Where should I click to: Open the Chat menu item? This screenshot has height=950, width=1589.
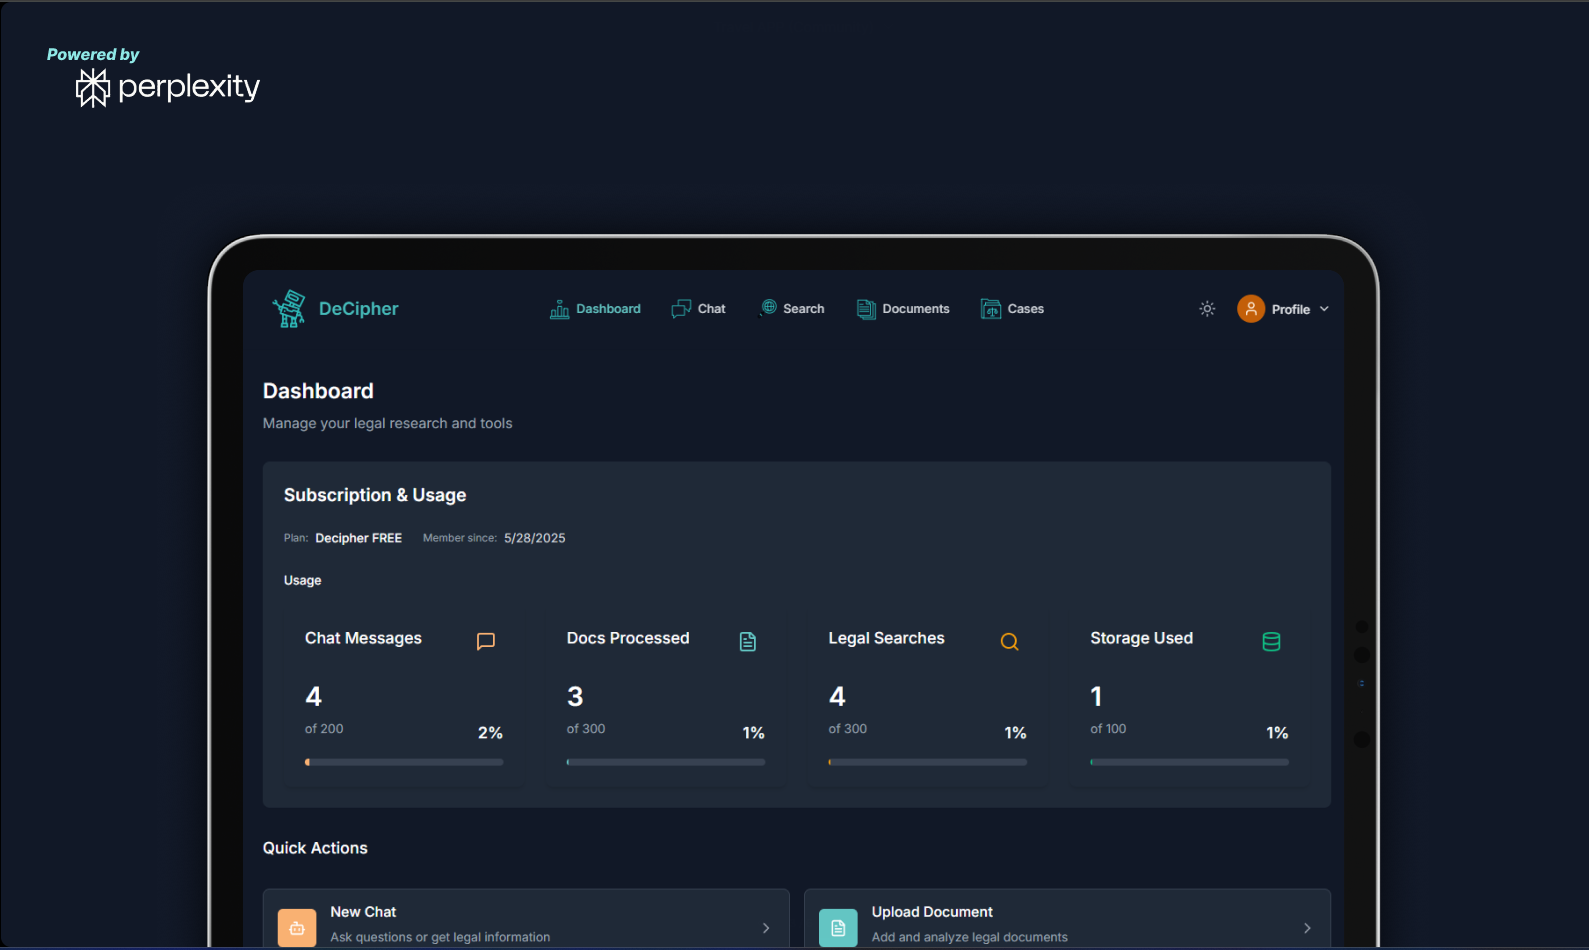click(699, 309)
